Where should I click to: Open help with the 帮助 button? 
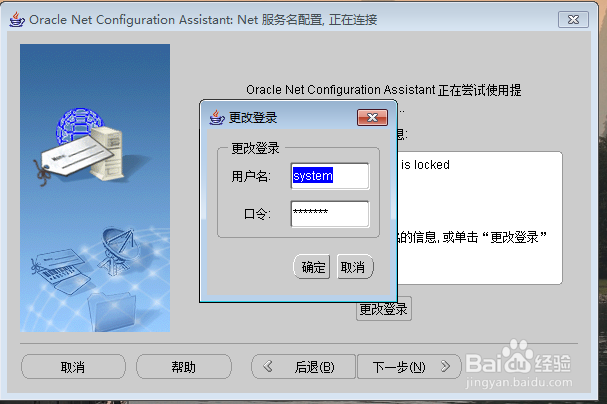[x=183, y=367]
